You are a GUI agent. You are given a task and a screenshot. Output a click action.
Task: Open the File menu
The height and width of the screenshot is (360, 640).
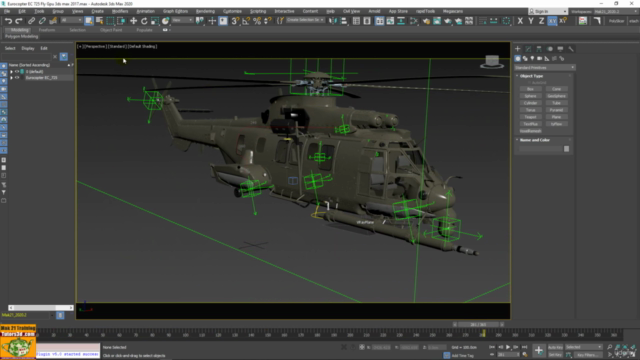(x=7, y=11)
